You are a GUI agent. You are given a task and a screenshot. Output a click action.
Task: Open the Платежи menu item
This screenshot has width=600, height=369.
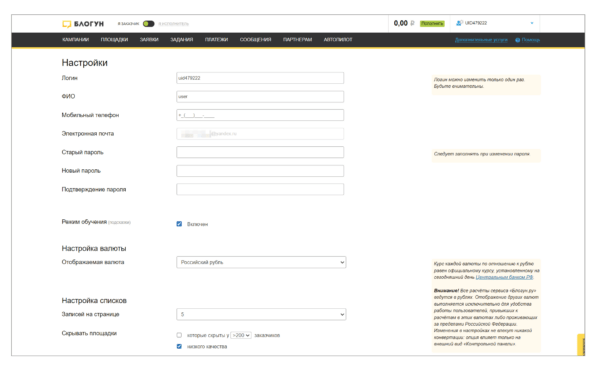216,39
